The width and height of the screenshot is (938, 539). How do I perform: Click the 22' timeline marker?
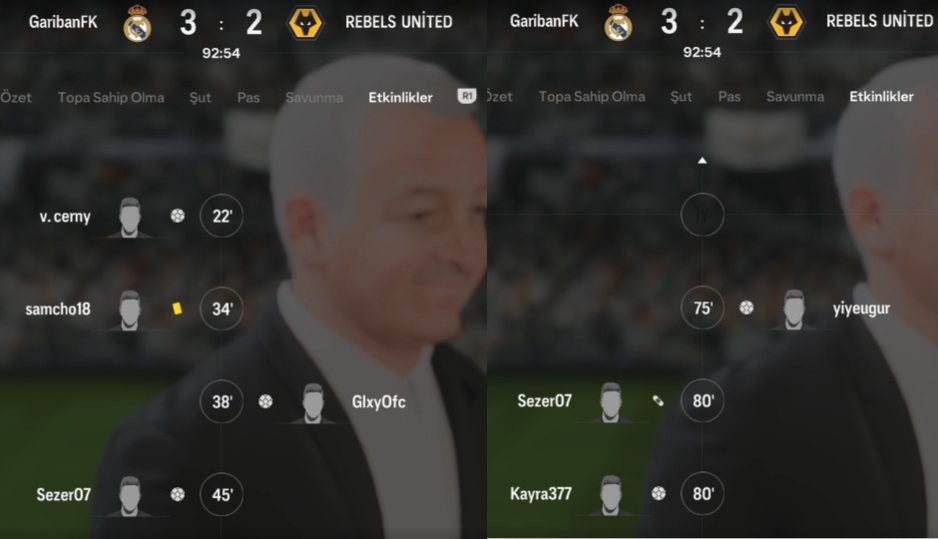pos(221,216)
